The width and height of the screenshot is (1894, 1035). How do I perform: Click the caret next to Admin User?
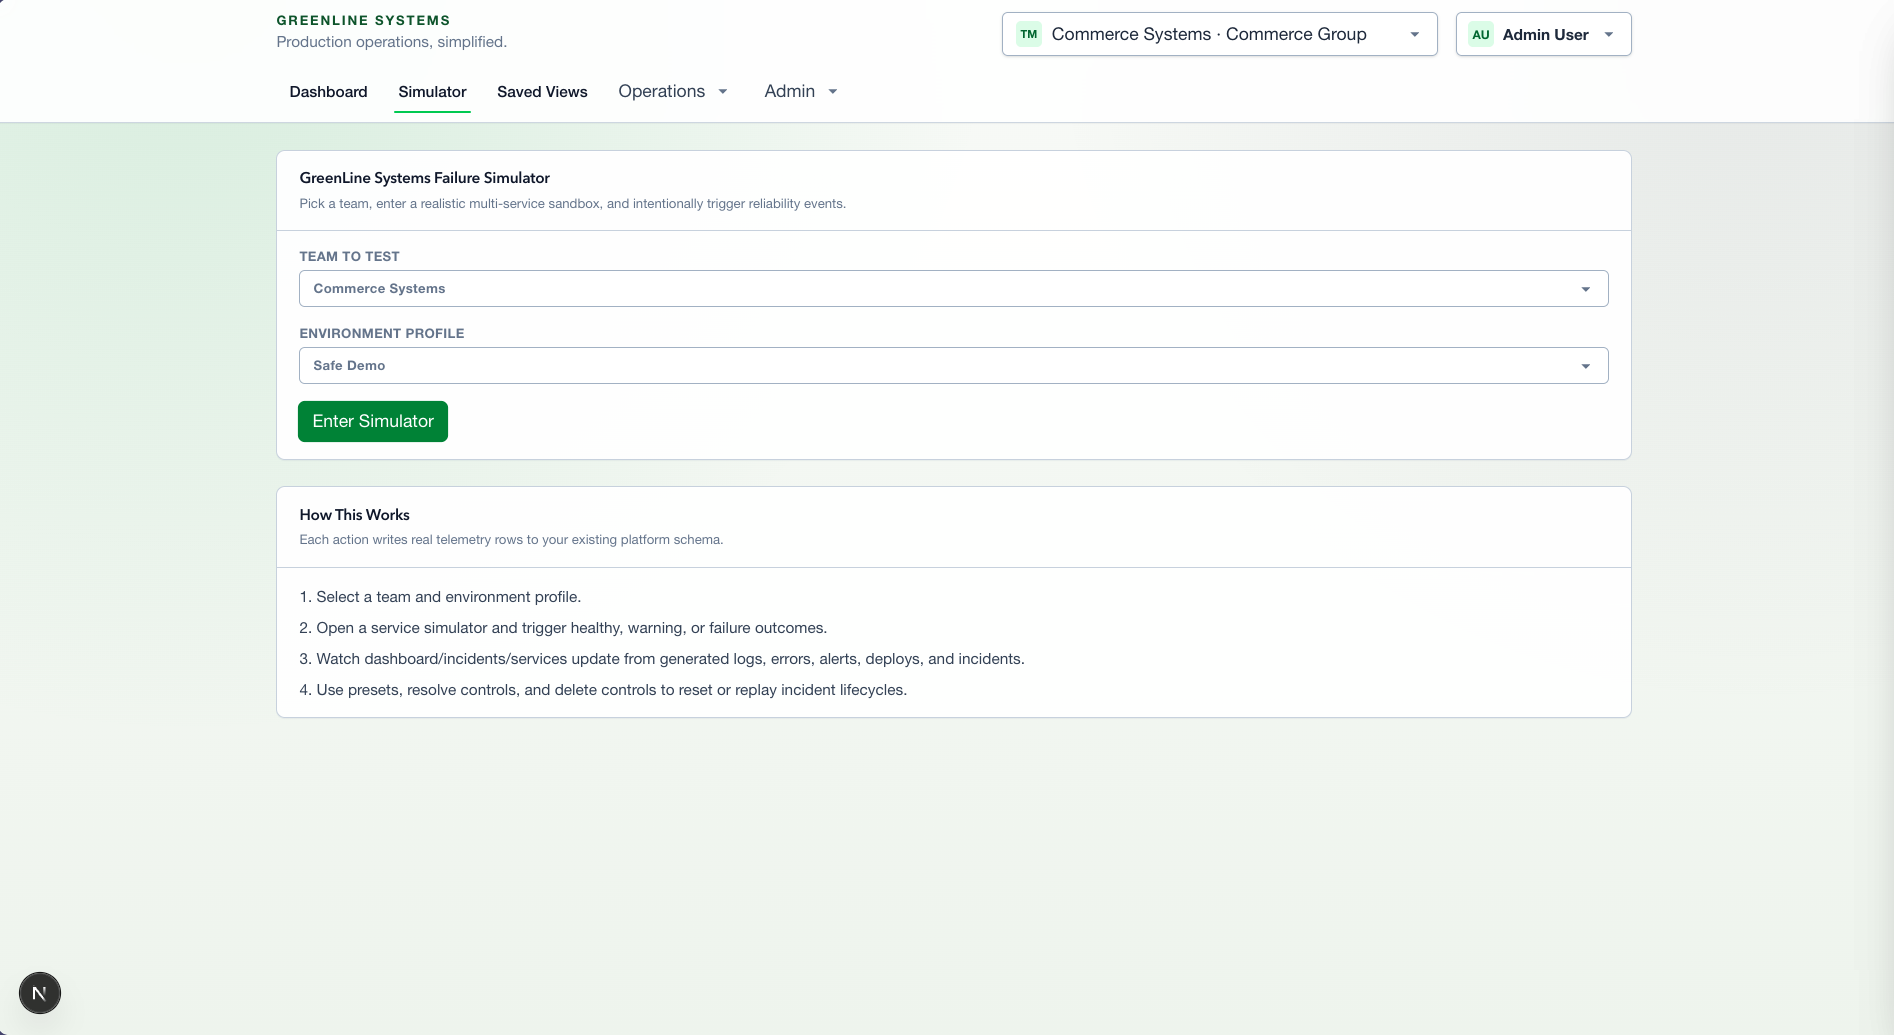[1609, 34]
